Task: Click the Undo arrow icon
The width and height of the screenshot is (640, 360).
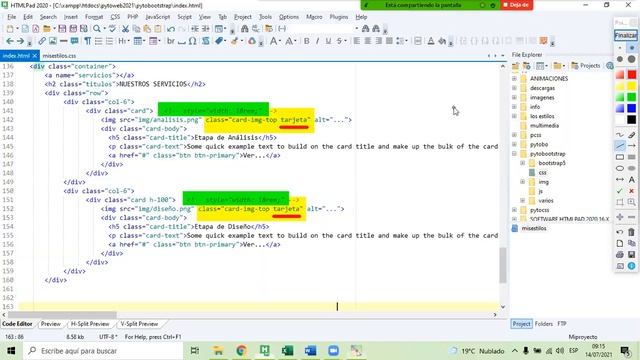Action: point(171,29)
